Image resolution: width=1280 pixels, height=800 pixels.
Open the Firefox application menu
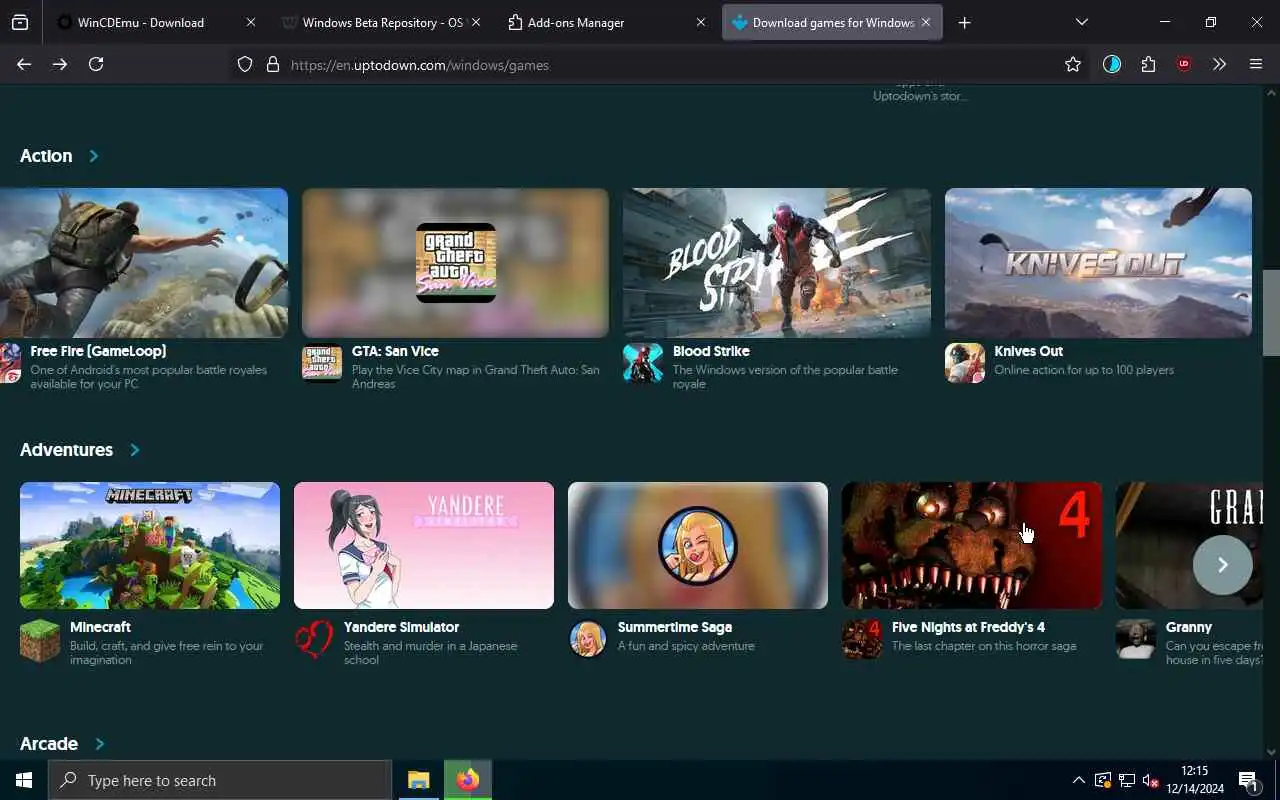pyautogui.click(x=1256, y=64)
